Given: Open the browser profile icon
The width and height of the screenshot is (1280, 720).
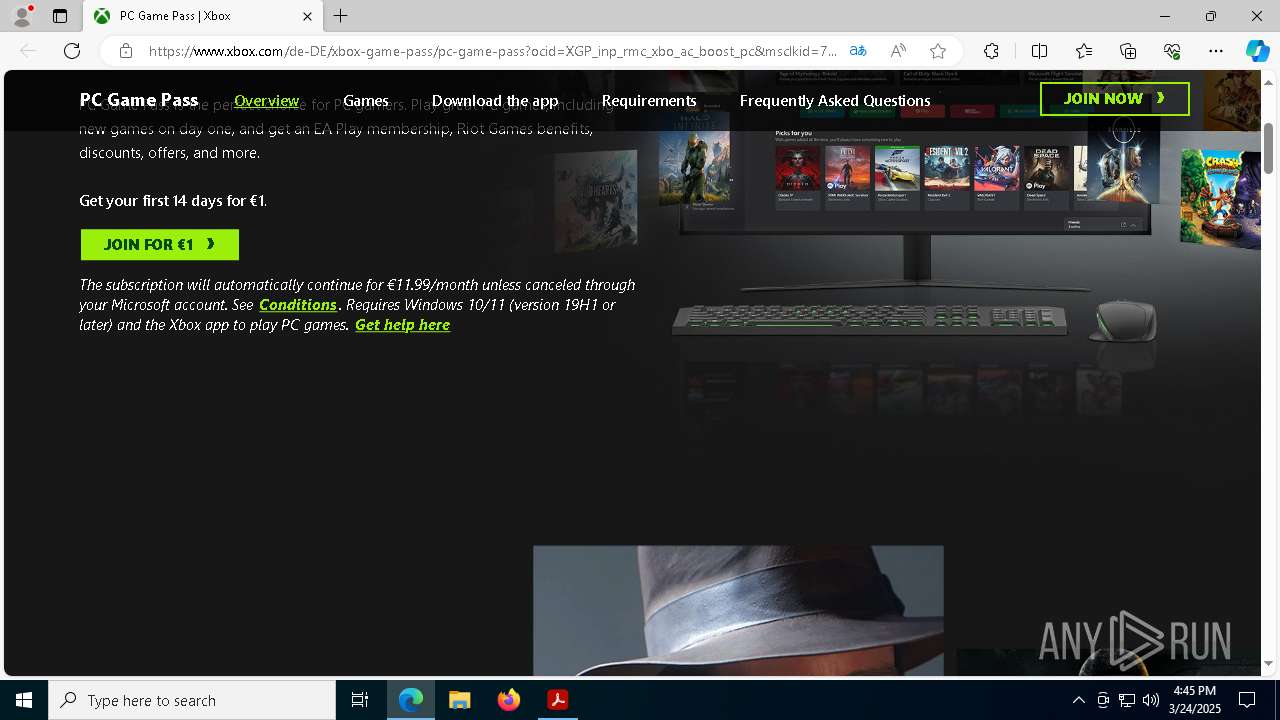Looking at the screenshot, I should [22, 16].
